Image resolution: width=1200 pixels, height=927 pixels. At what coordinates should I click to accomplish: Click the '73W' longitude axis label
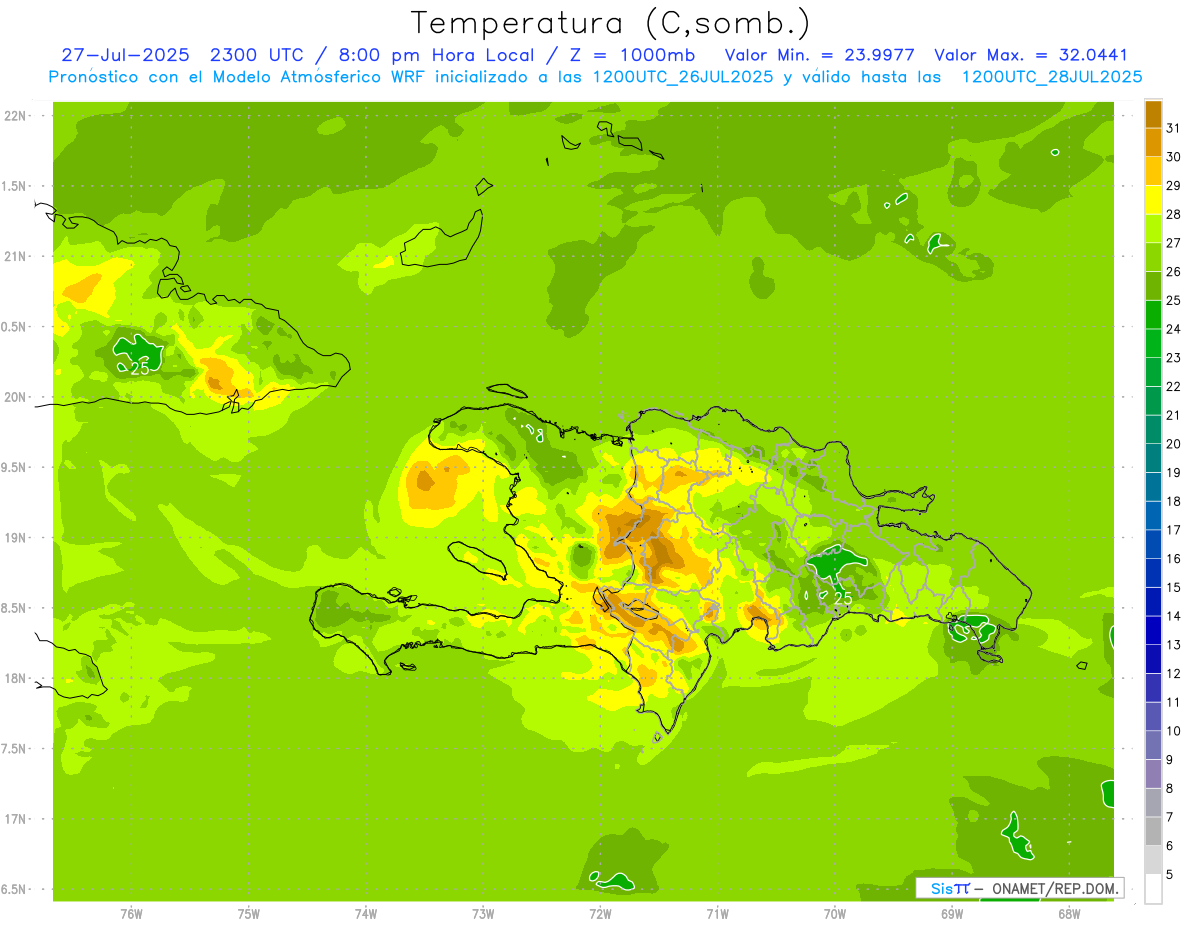(x=483, y=913)
